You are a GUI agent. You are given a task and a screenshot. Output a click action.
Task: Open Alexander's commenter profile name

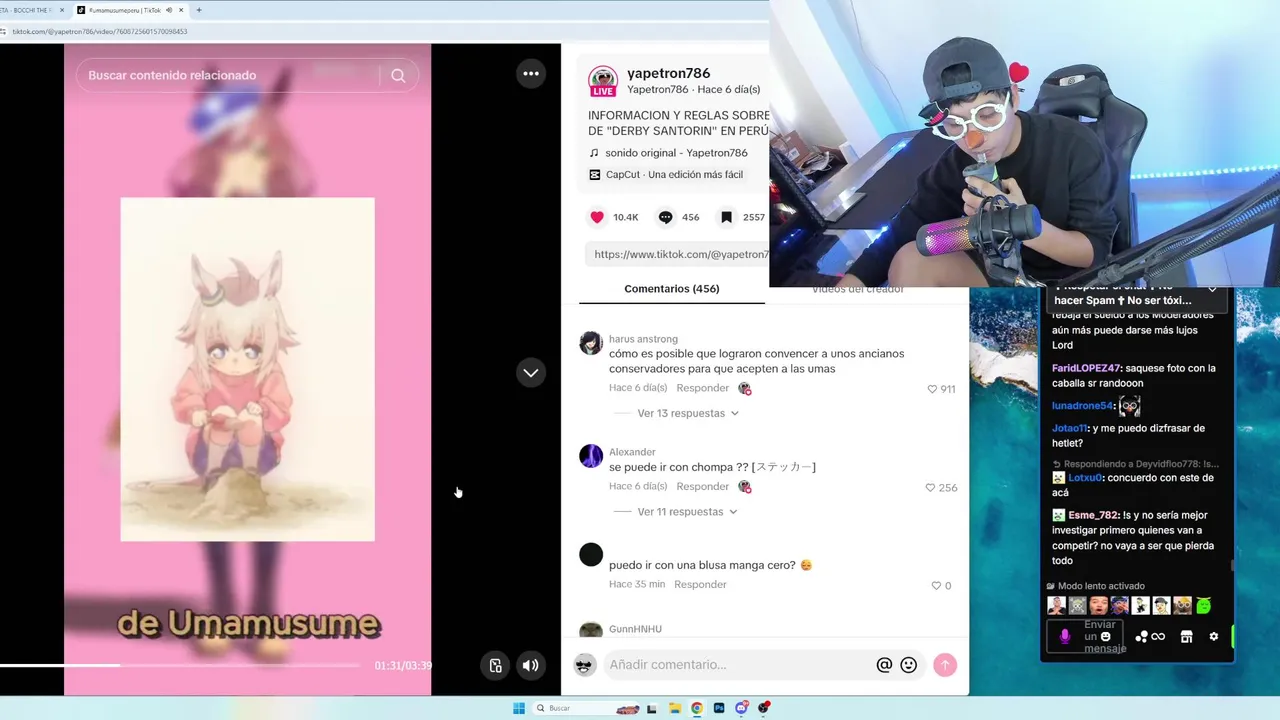coord(632,452)
